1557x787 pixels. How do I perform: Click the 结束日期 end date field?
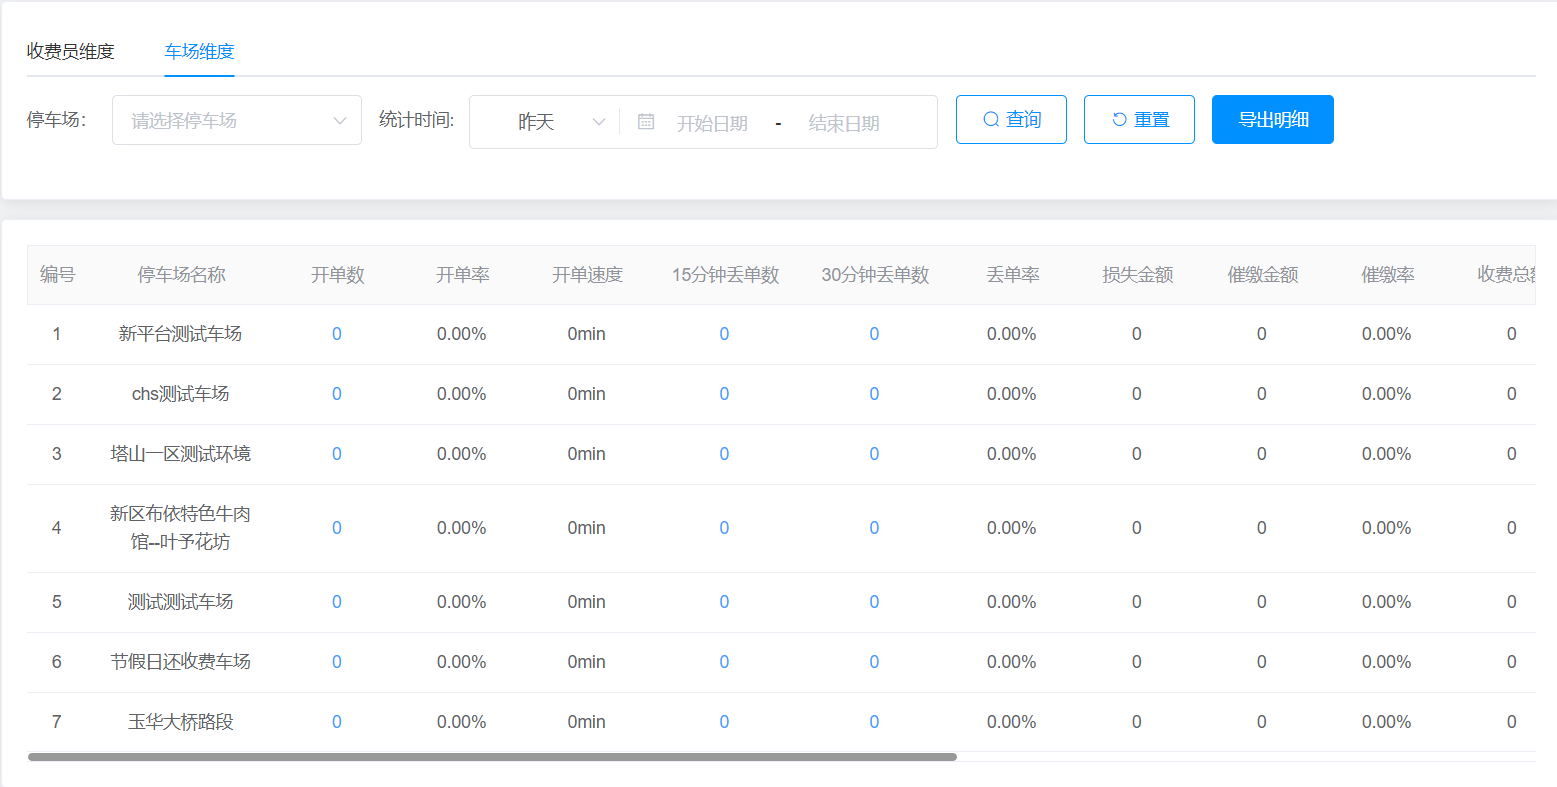point(843,123)
